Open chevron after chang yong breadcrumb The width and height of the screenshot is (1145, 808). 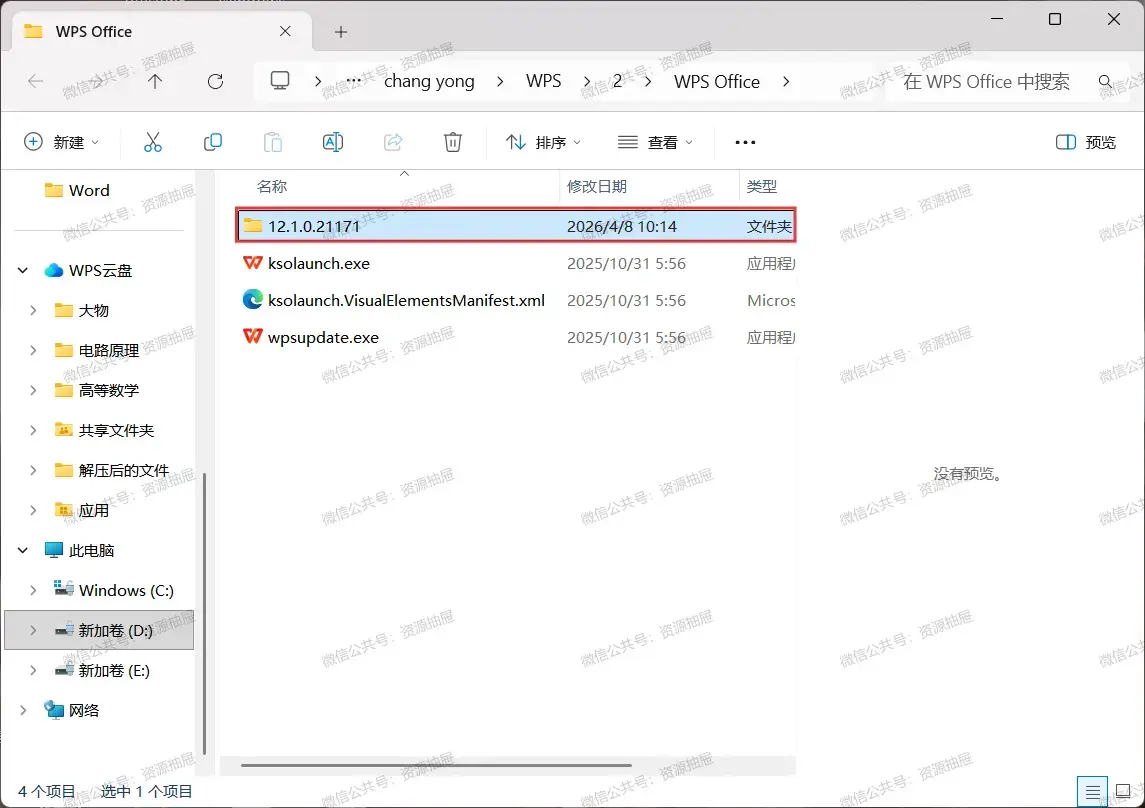(x=499, y=81)
